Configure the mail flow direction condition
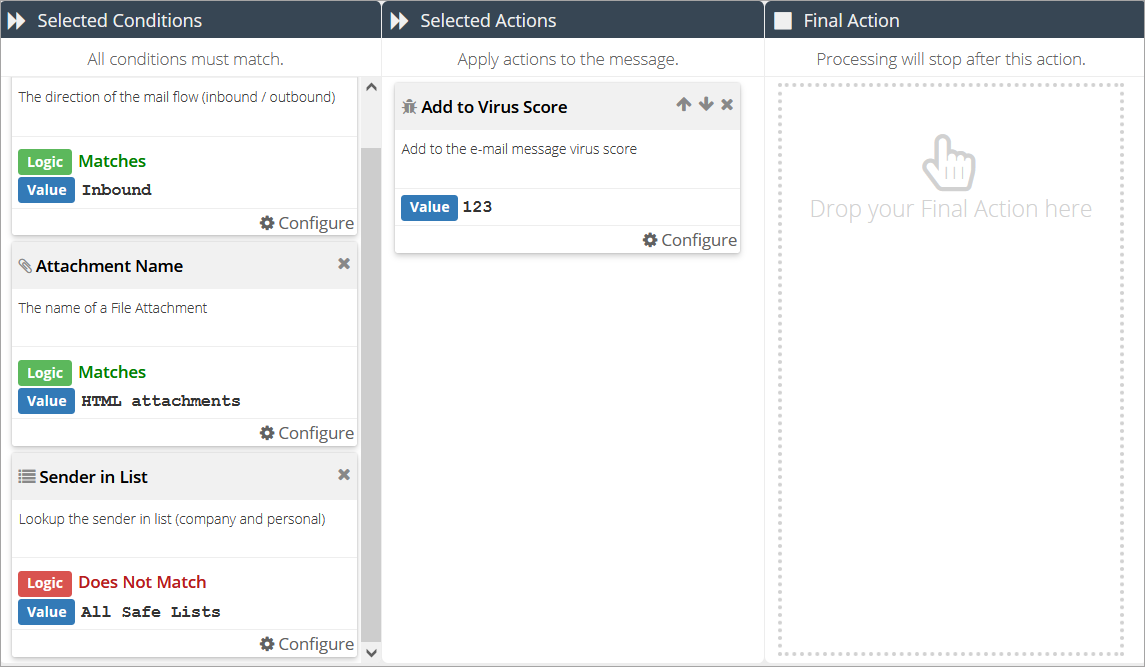Screen dimensions: 1145x667 click(x=306, y=223)
